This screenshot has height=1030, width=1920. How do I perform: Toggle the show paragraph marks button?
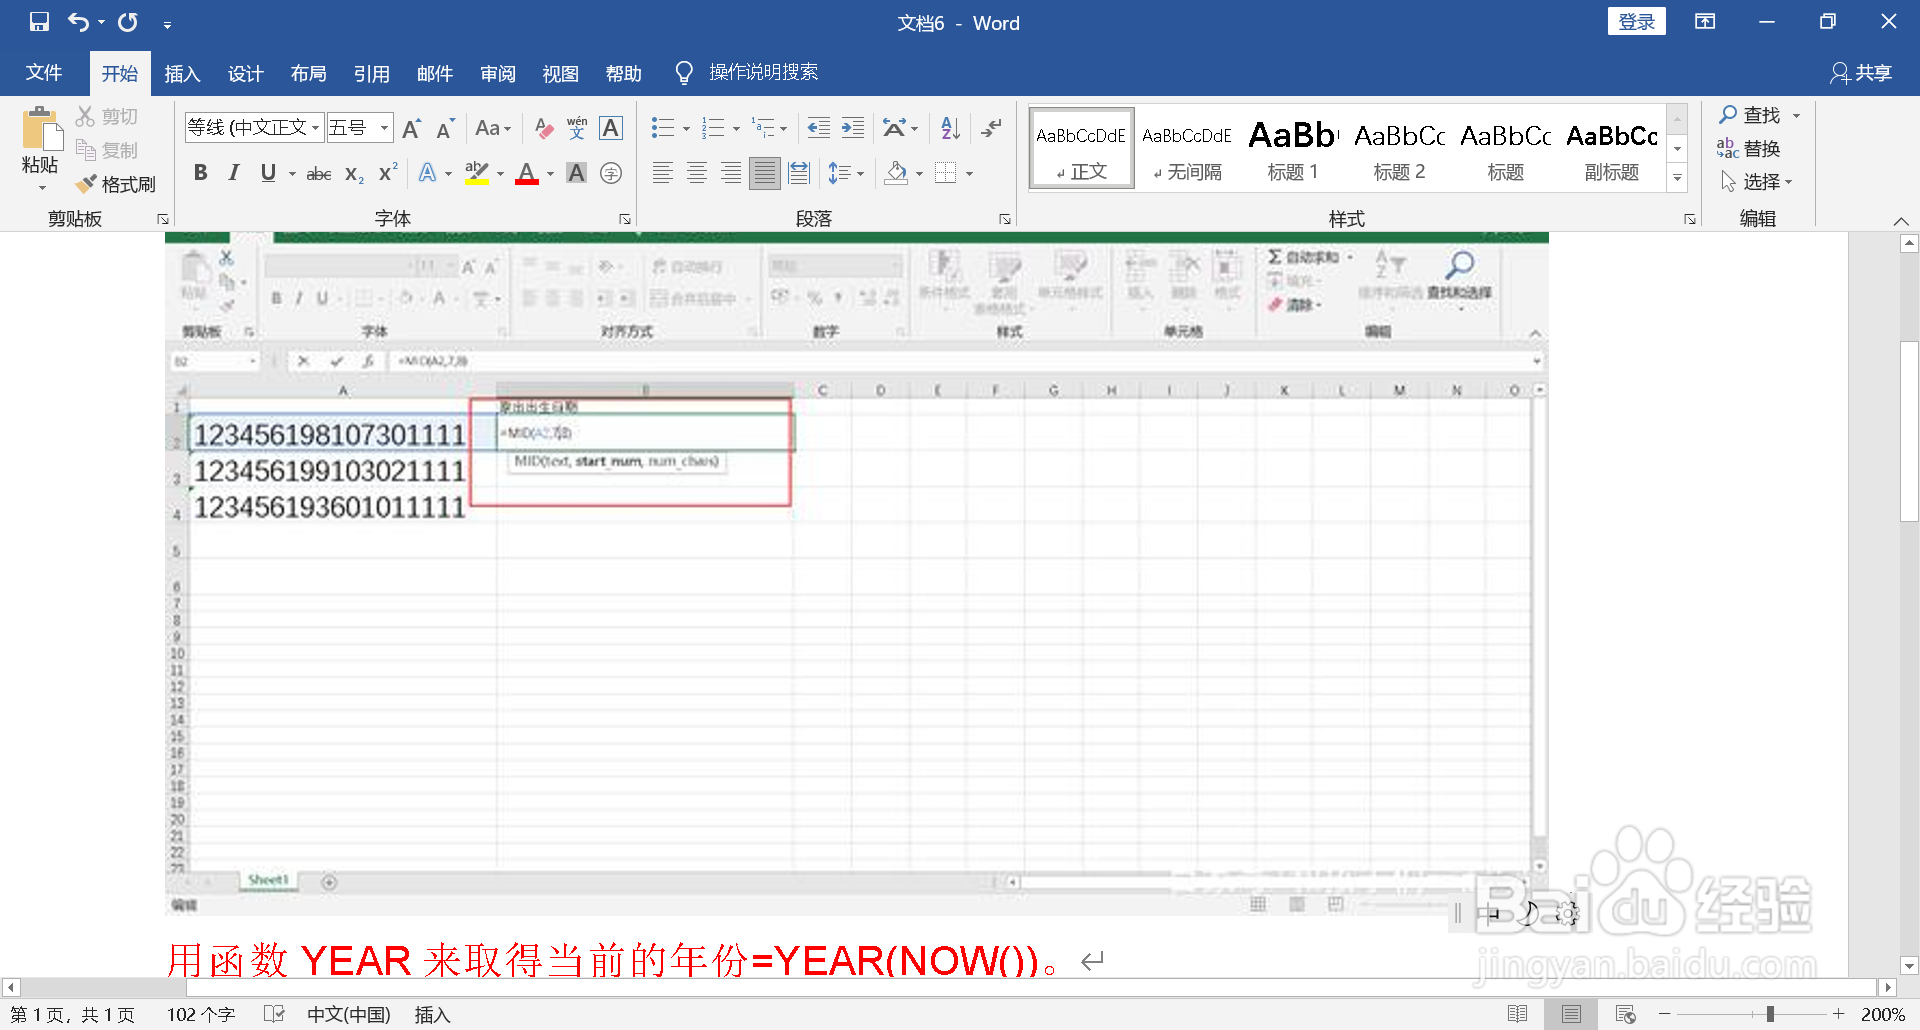[990, 128]
